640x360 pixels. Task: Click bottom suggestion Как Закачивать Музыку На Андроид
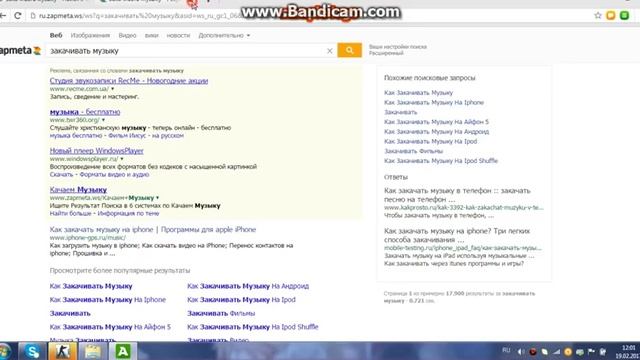(248, 286)
